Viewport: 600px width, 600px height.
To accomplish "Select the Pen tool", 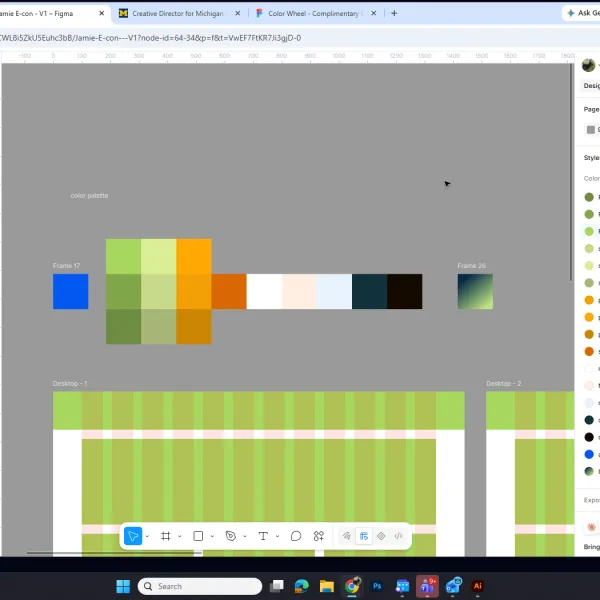I will [x=231, y=536].
